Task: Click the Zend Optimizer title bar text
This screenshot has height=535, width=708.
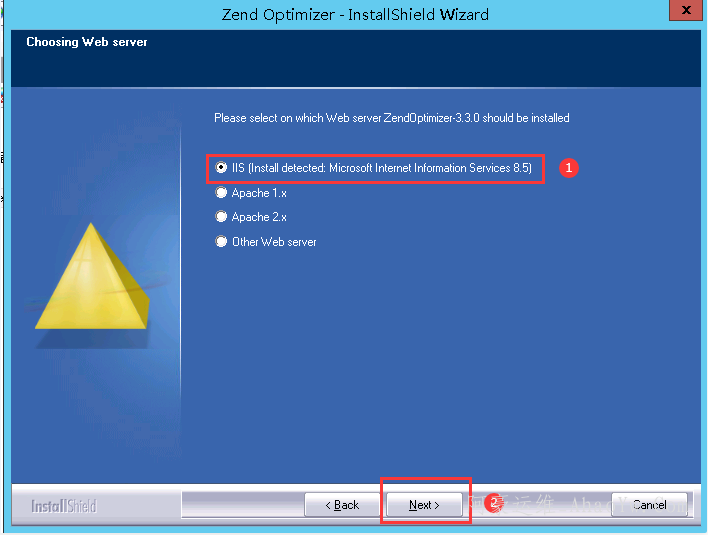Action: pyautogui.click(x=355, y=14)
